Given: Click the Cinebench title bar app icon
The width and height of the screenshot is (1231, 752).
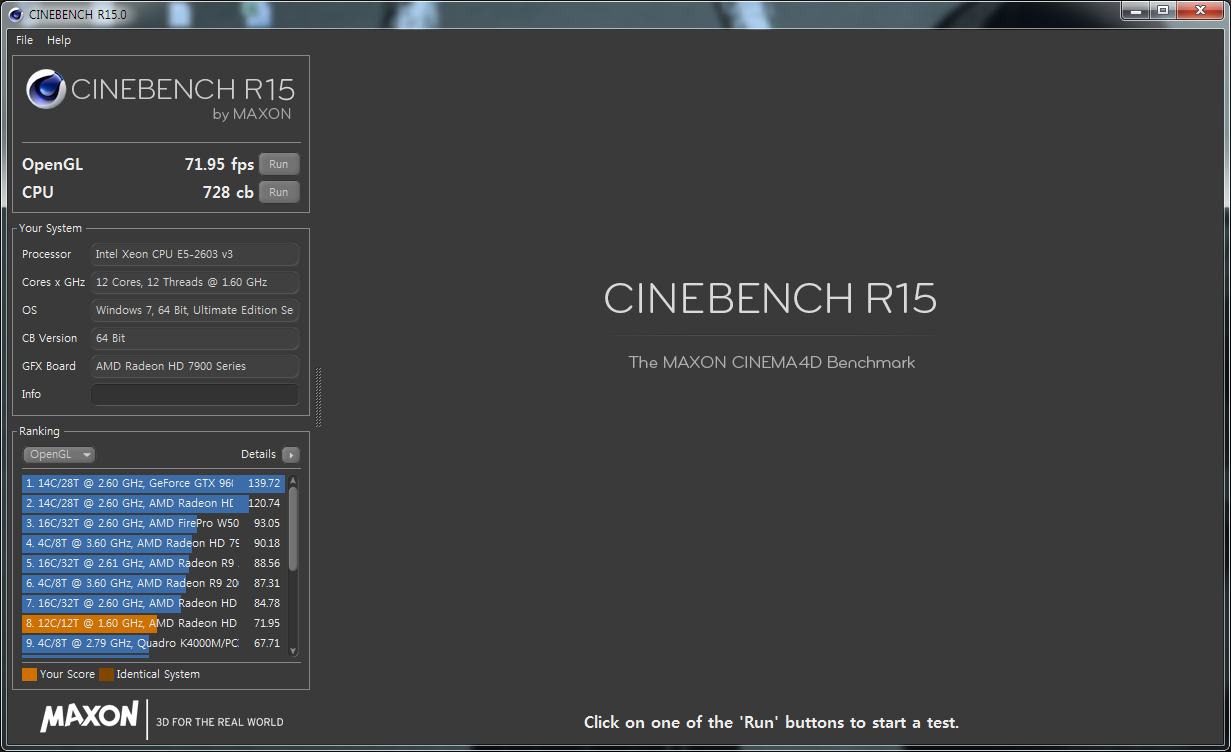Looking at the screenshot, I should [x=16, y=14].
